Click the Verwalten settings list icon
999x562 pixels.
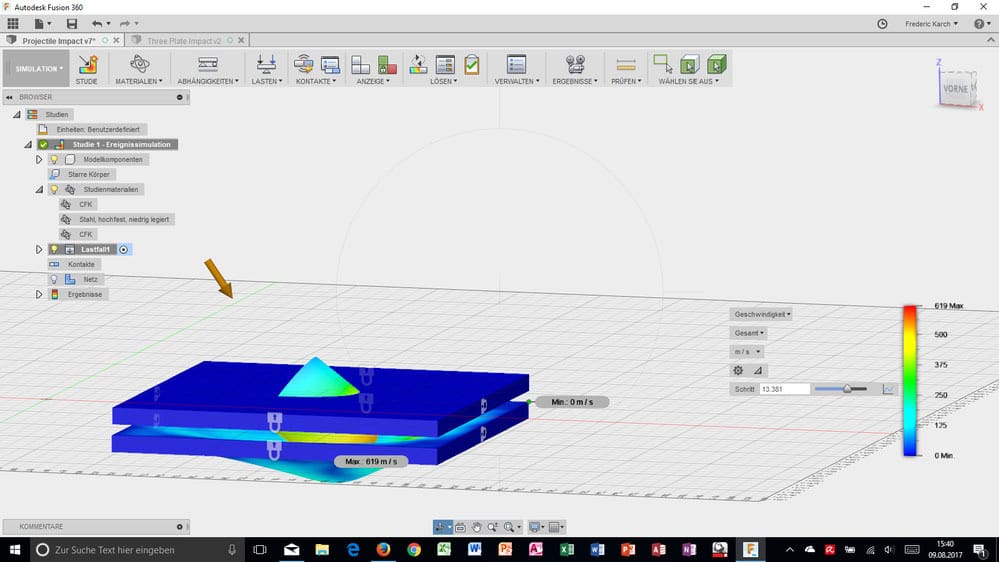tap(516, 64)
